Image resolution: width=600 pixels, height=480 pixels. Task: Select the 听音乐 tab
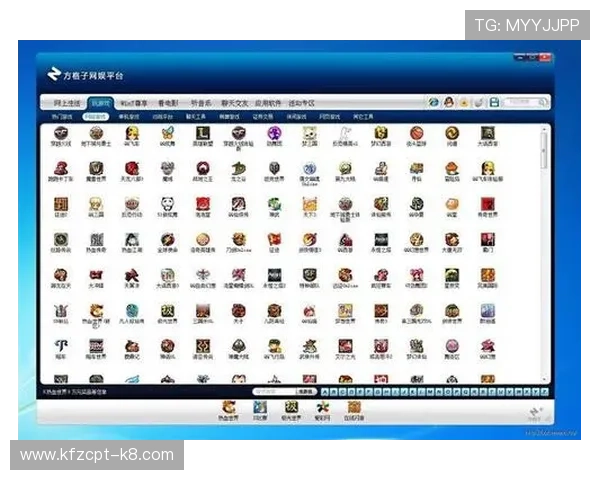tap(203, 103)
